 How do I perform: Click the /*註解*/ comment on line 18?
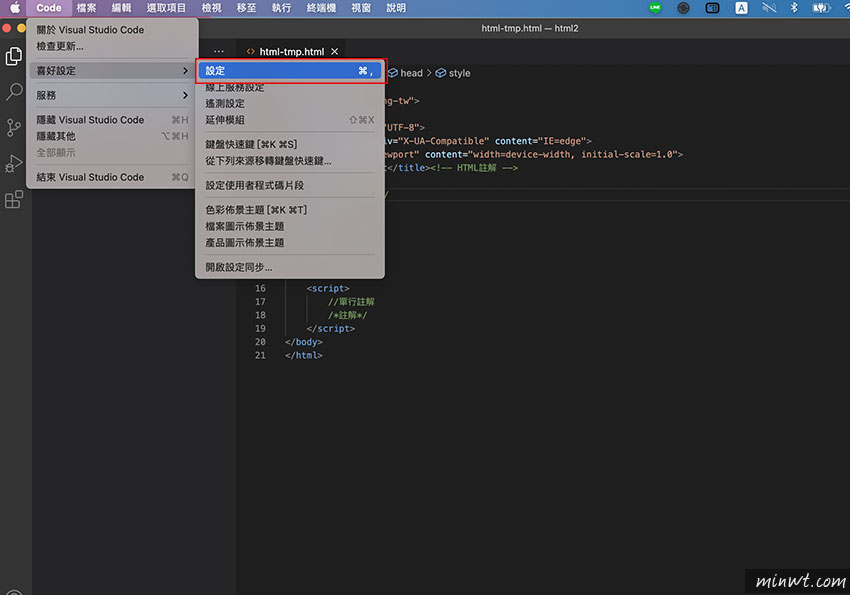[347, 315]
